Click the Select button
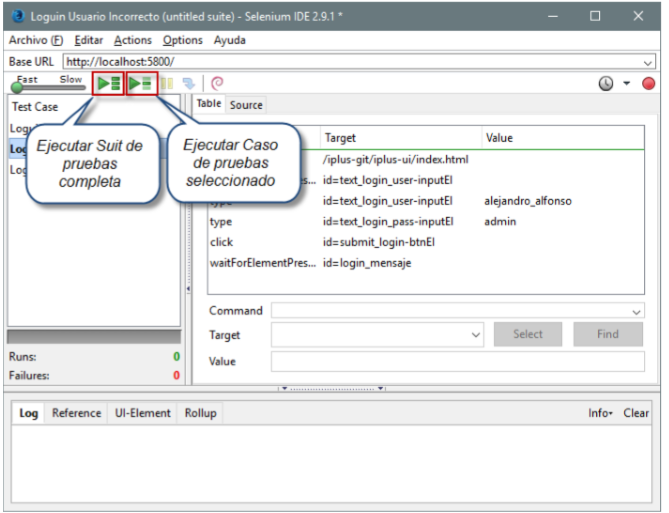Viewport: 669px width, 513px height. coord(528,334)
